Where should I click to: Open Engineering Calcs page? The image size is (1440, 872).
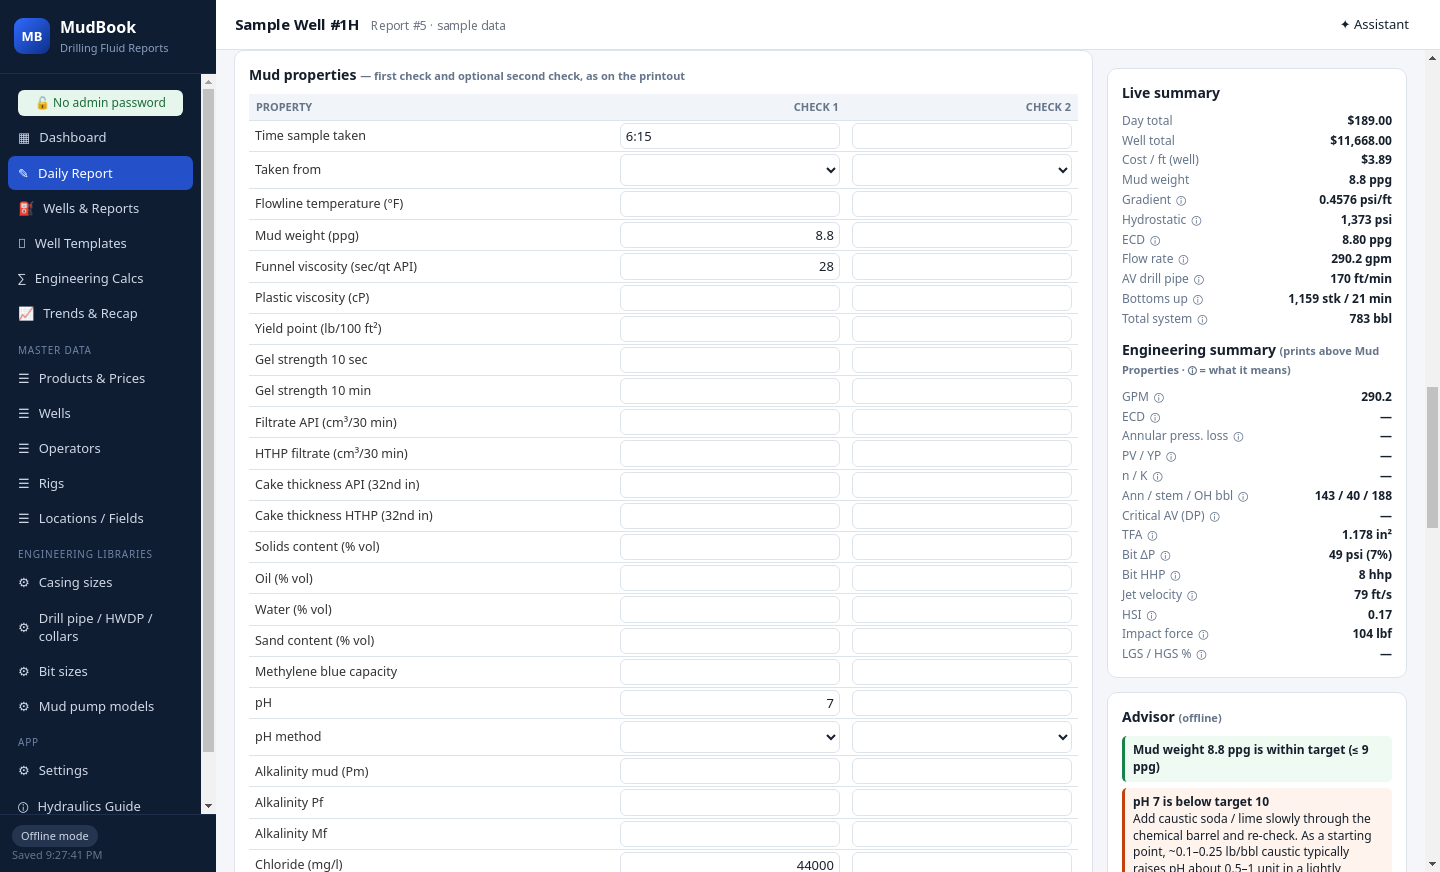point(100,278)
